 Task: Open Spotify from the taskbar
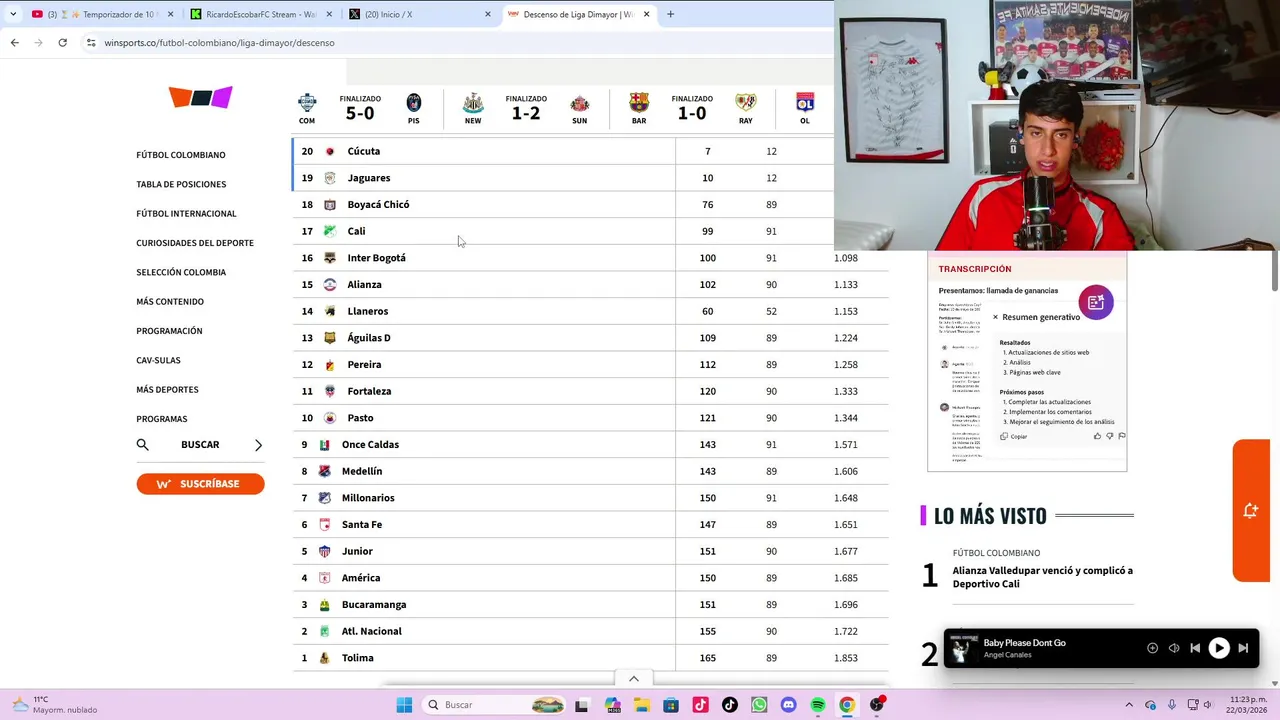[x=817, y=705]
